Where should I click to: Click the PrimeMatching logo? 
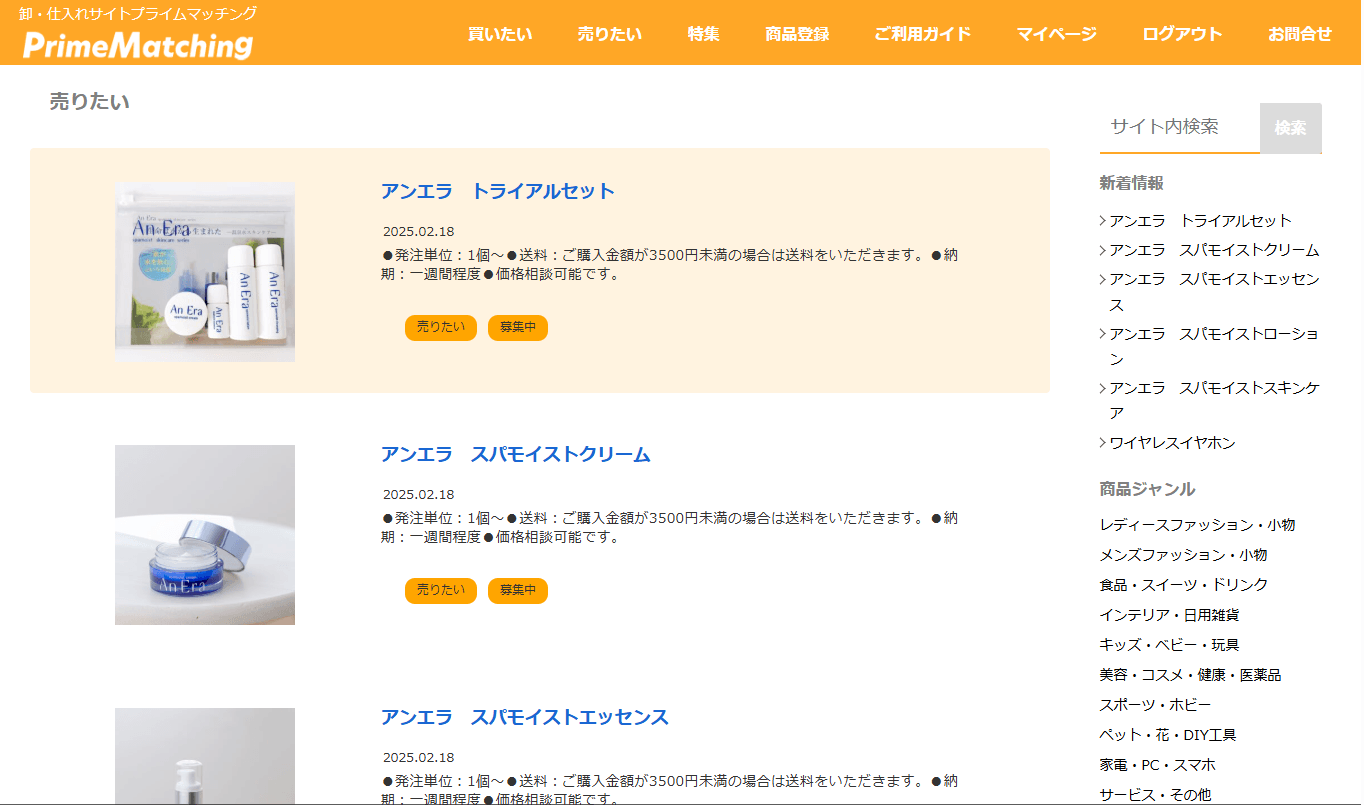(x=138, y=45)
